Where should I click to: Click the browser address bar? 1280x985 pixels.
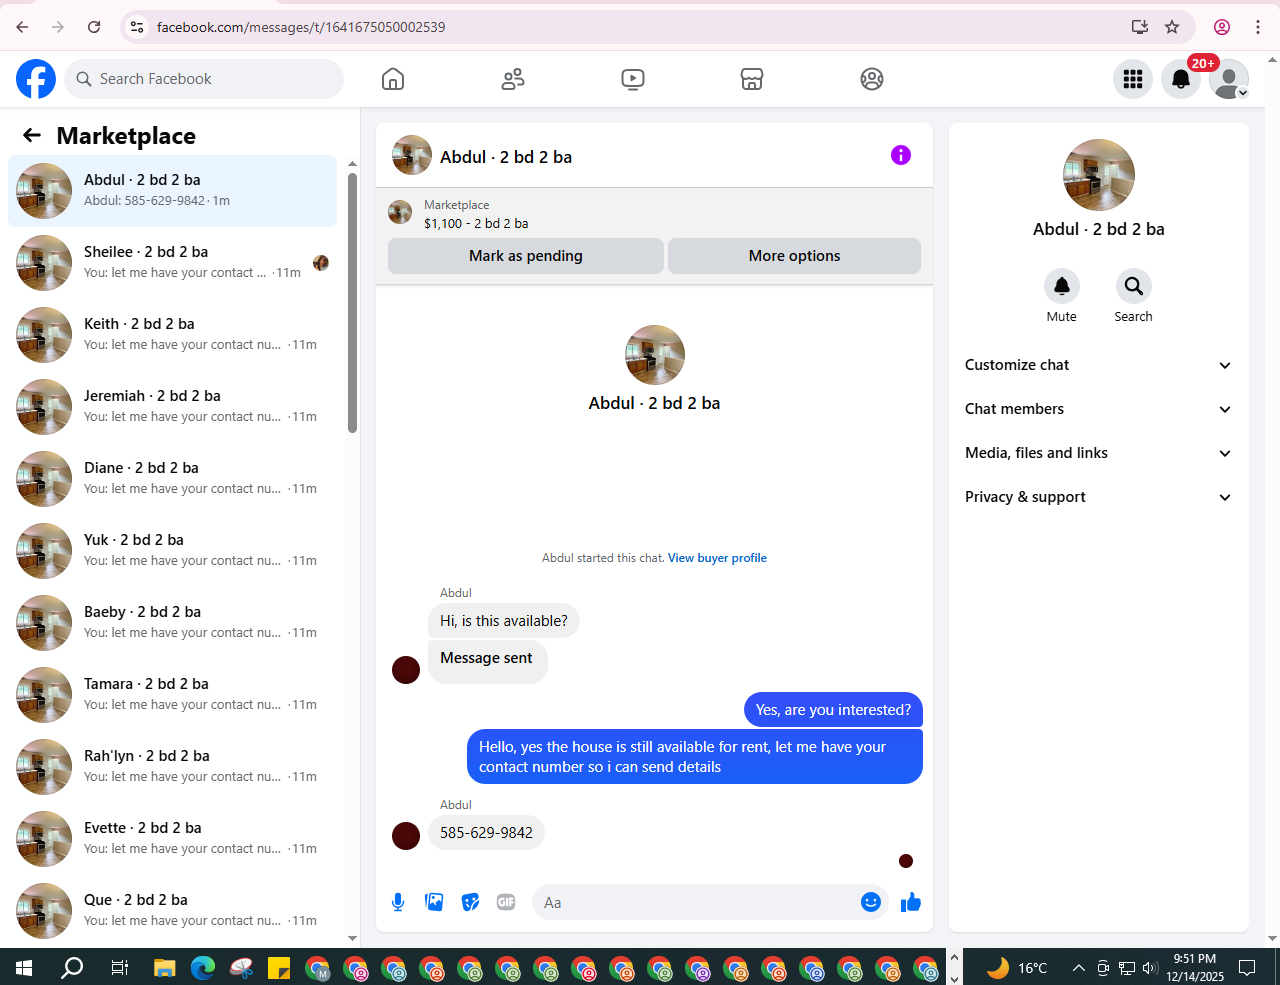(640, 27)
